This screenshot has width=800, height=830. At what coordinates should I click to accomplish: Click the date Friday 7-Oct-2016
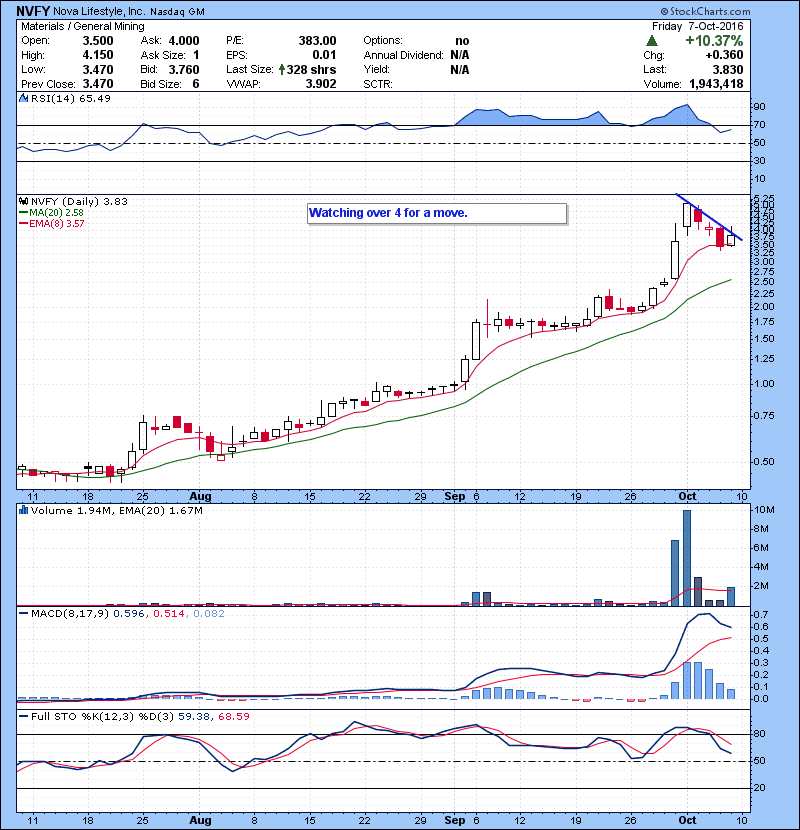(x=697, y=26)
